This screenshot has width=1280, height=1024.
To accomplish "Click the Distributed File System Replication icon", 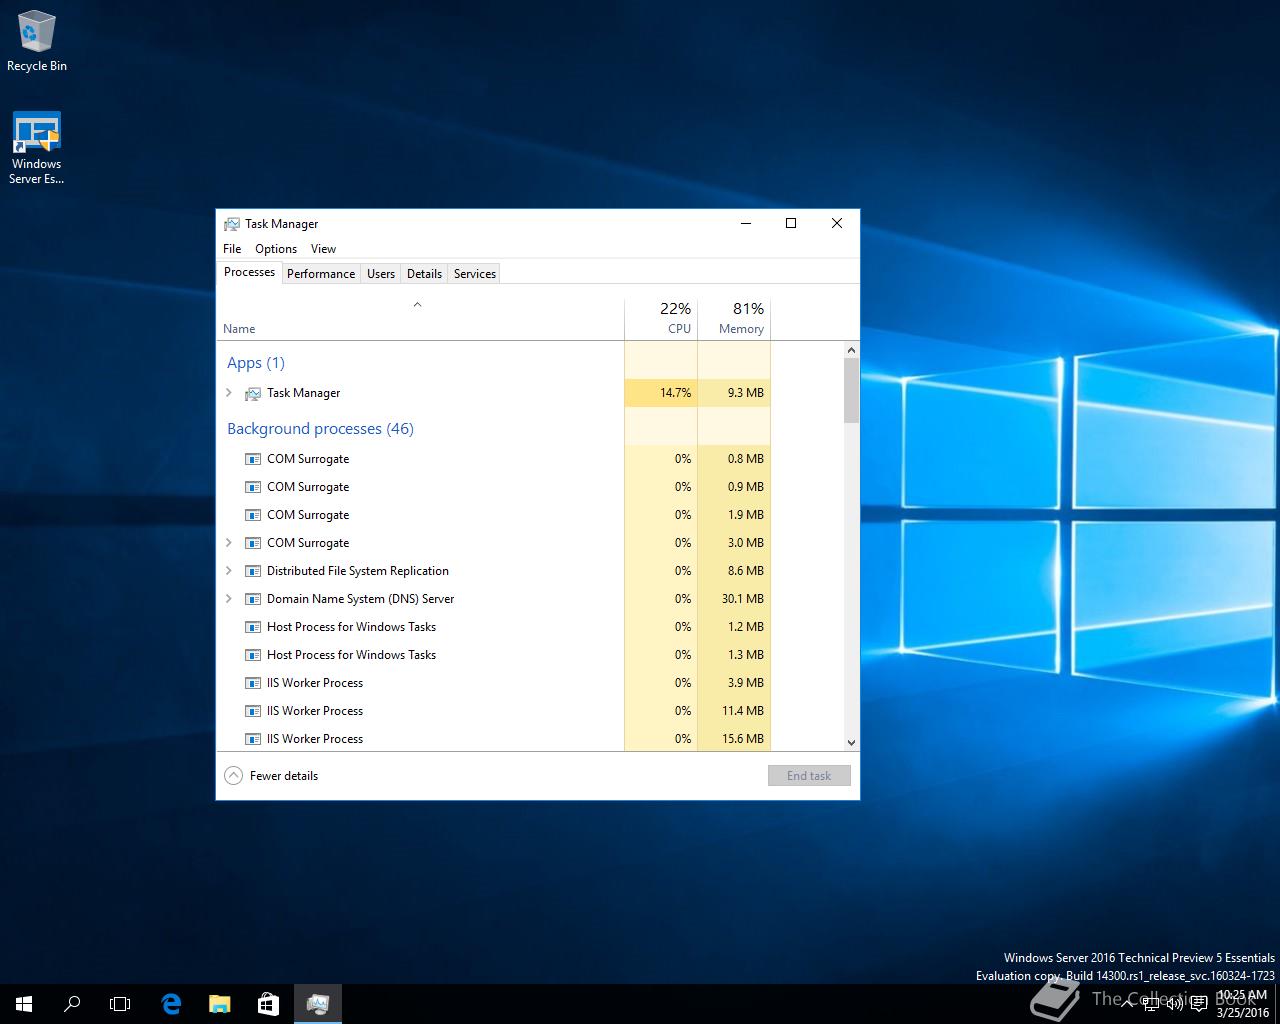I will [253, 571].
